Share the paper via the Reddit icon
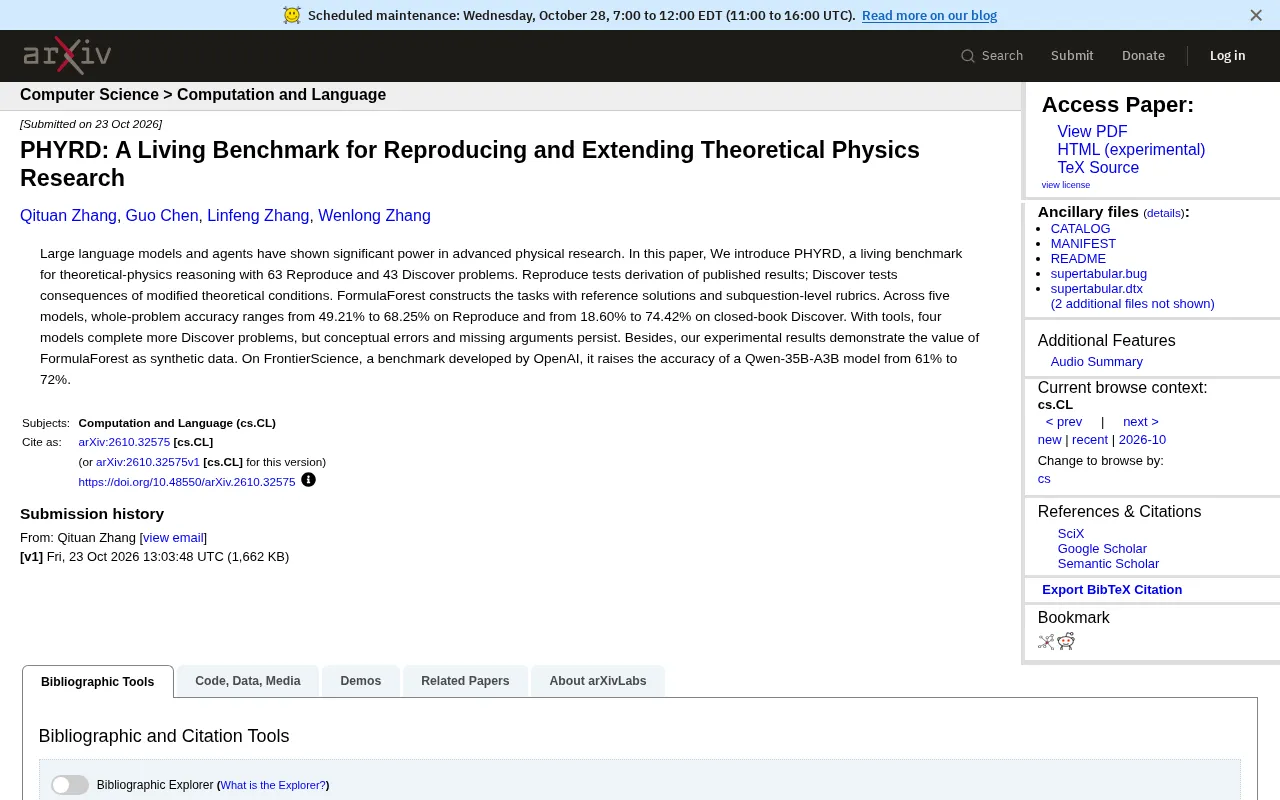 (1066, 641)
